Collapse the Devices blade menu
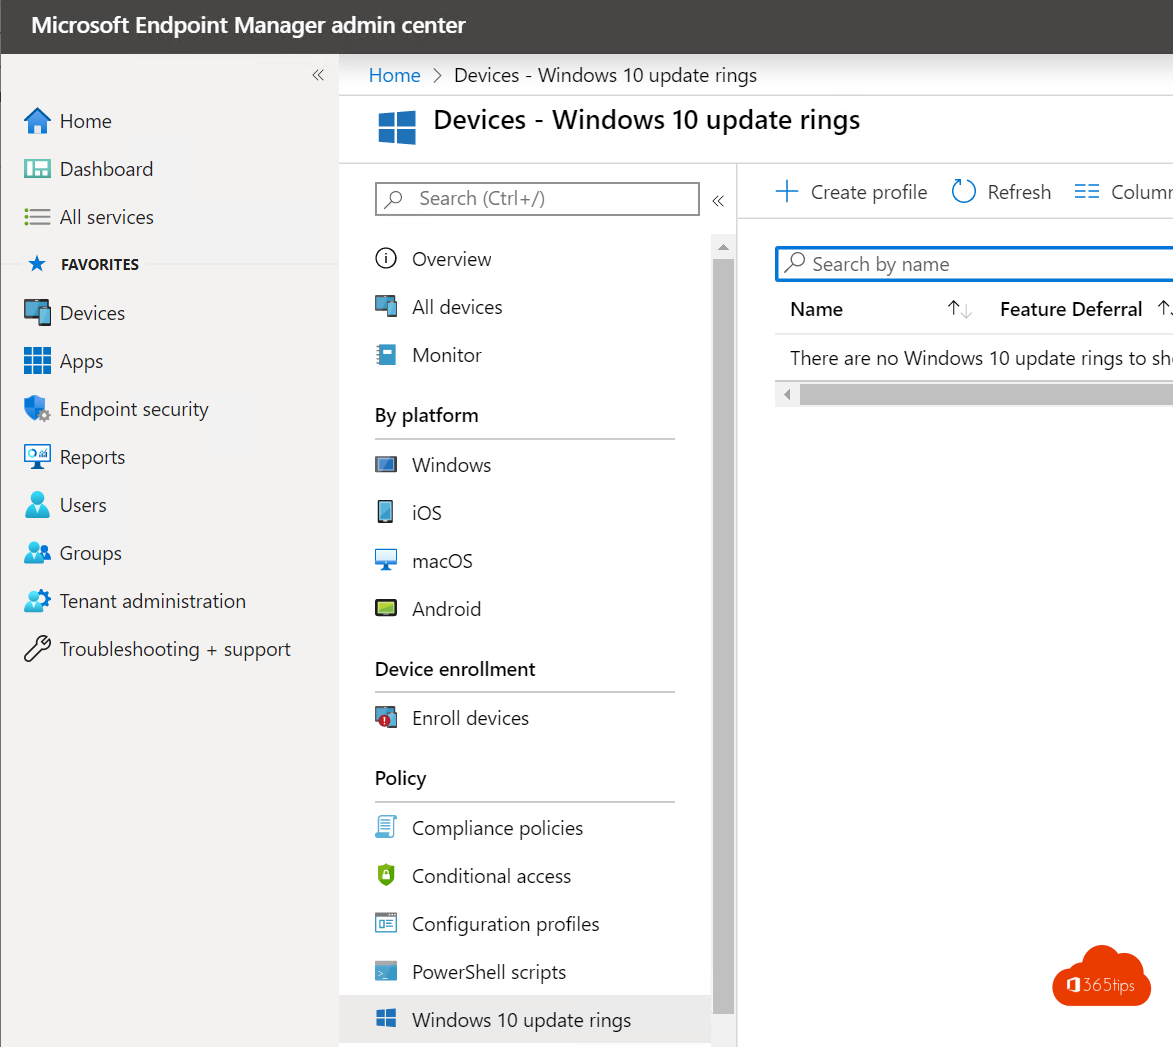The width and height of the screenshot is (1173, 1047). tap(718, 200)
